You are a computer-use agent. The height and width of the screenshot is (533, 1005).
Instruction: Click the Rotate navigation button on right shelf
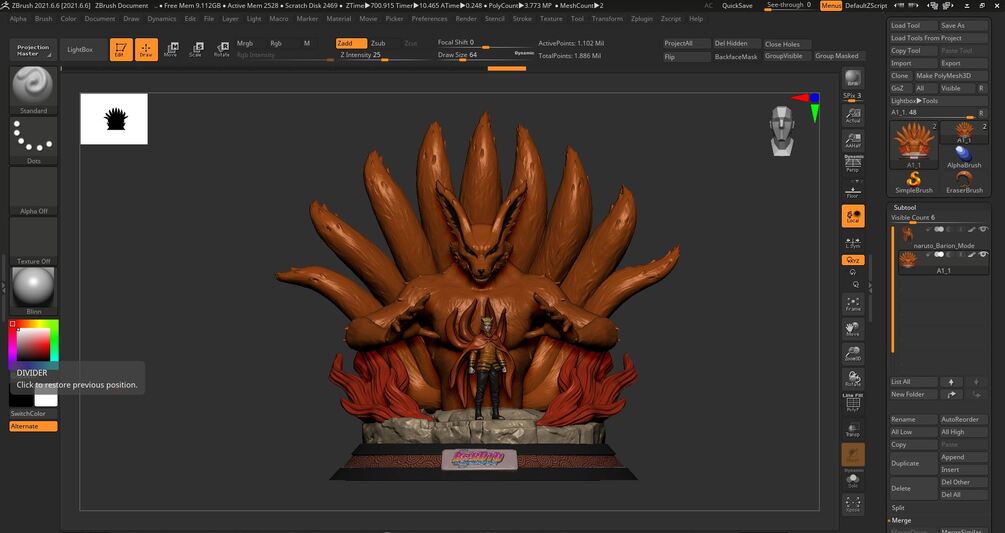(852, 379)
